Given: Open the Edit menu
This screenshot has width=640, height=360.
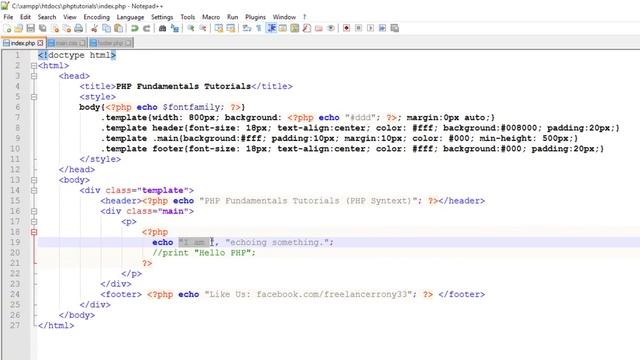Looking at the screenshot, I should coord(25,17).
